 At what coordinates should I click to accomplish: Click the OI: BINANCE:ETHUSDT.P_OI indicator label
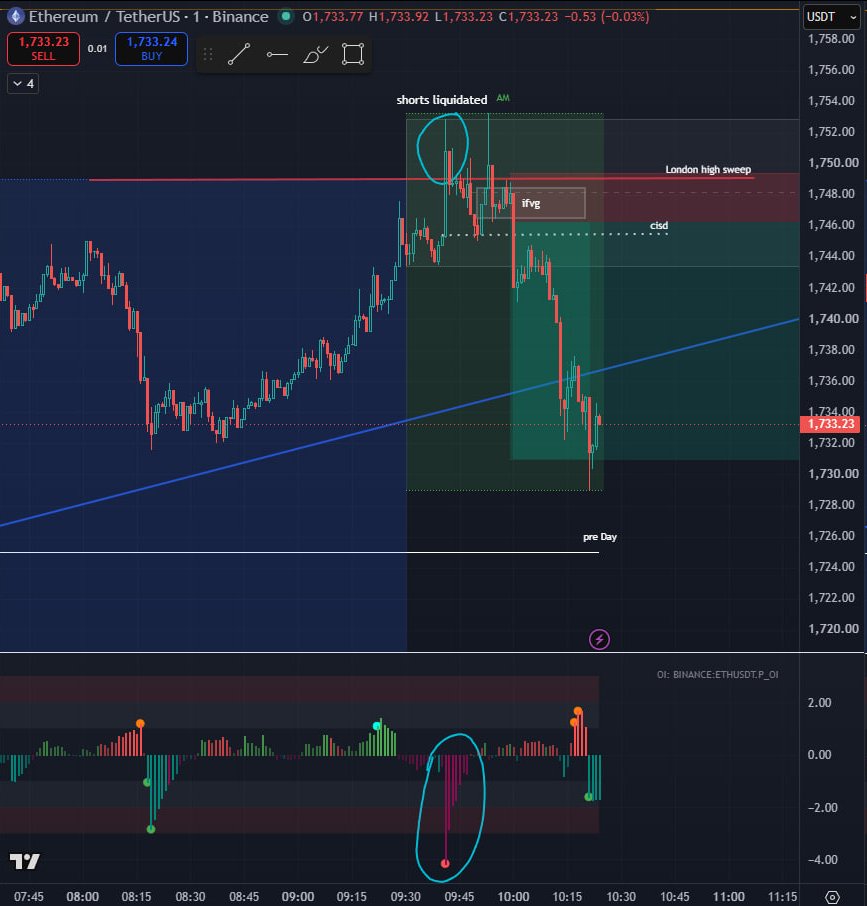[x=717, y=674]
